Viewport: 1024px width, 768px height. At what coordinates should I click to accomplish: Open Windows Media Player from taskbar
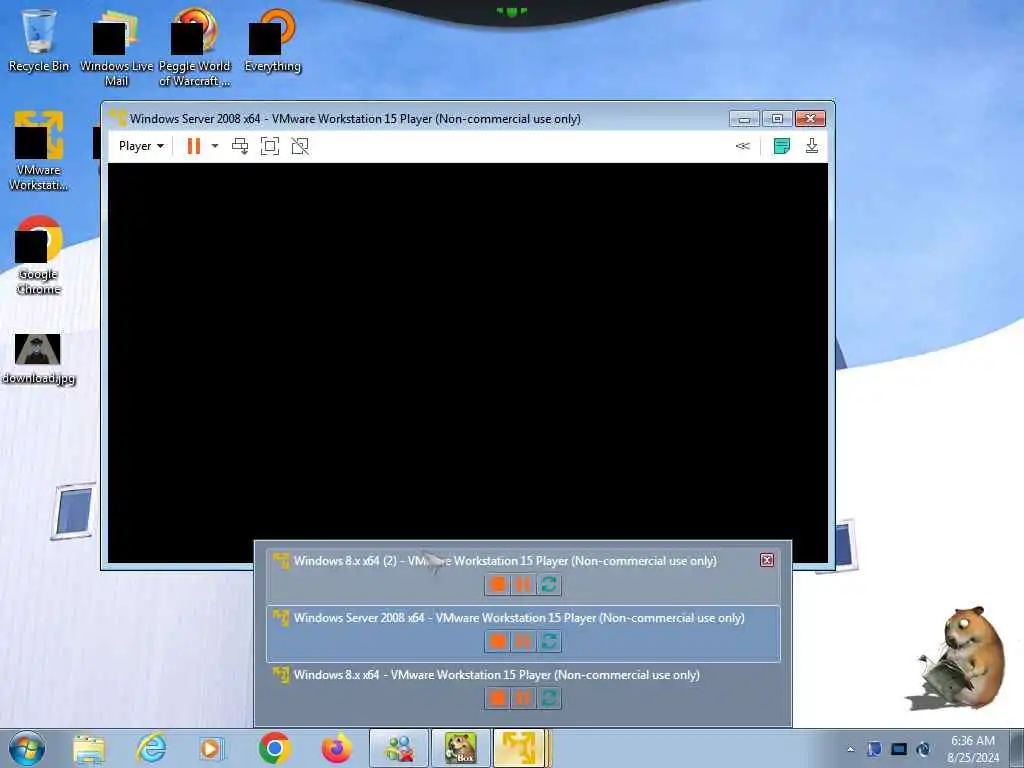coord(211,748)
